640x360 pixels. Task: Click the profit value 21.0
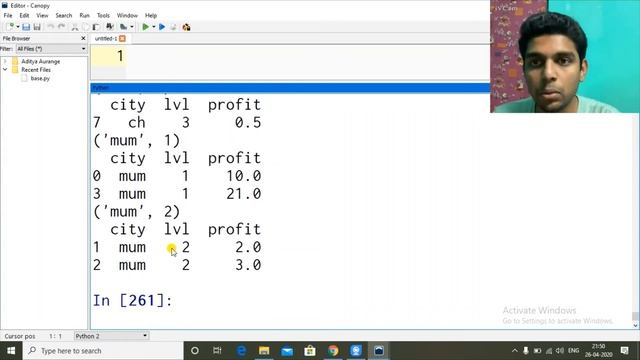(244, 193)
